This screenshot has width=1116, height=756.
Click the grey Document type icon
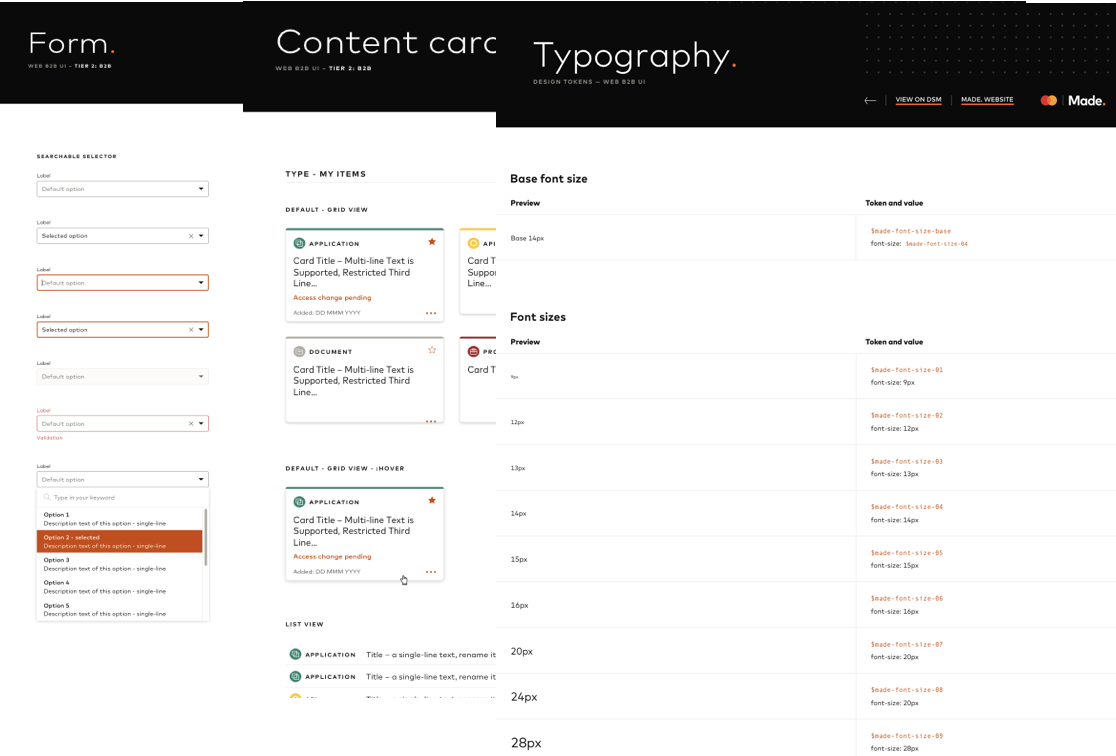coord(299,352)
